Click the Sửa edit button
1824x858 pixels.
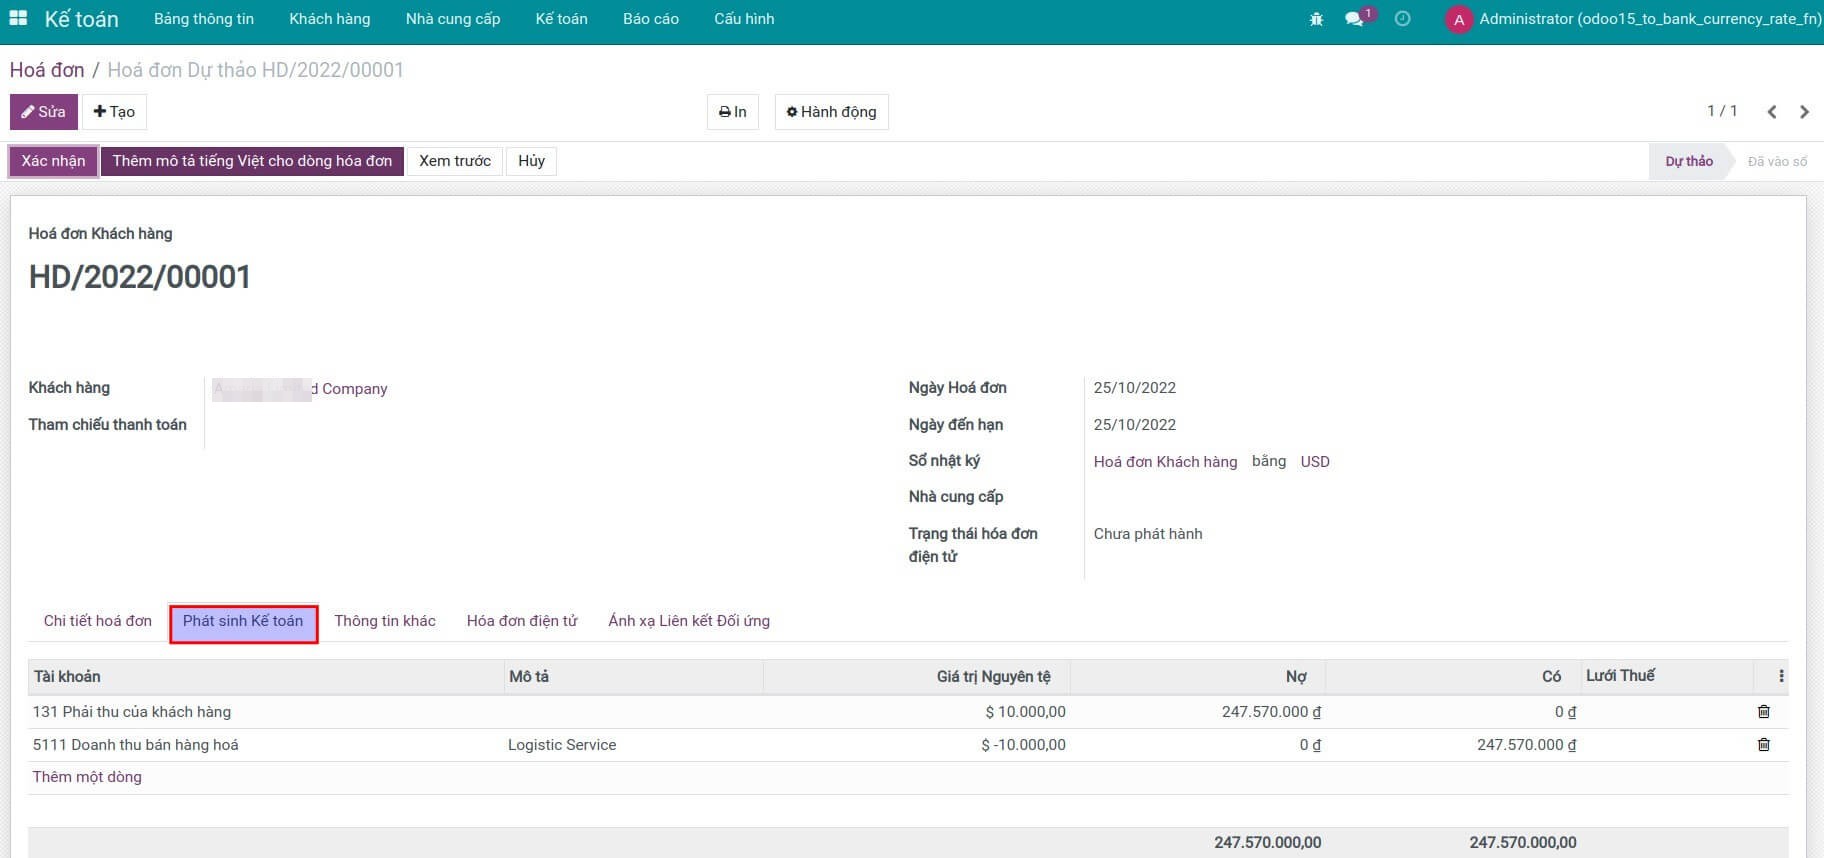point(44,112)
